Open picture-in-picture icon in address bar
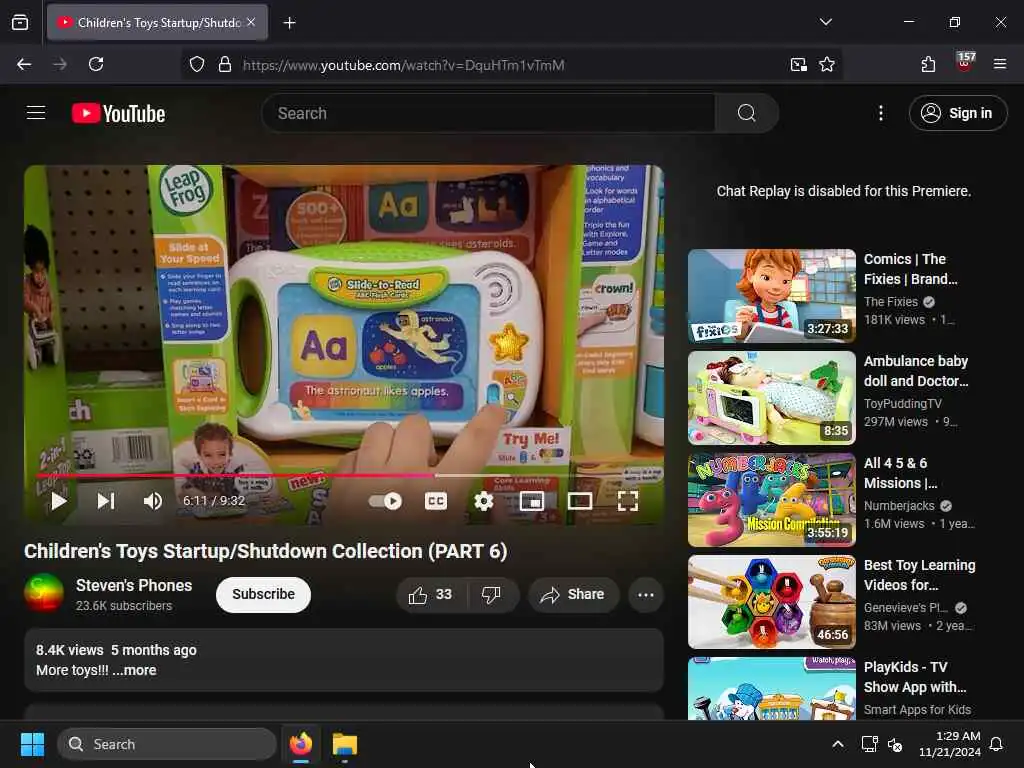1024x768 pixels. (x=799, y=64)
